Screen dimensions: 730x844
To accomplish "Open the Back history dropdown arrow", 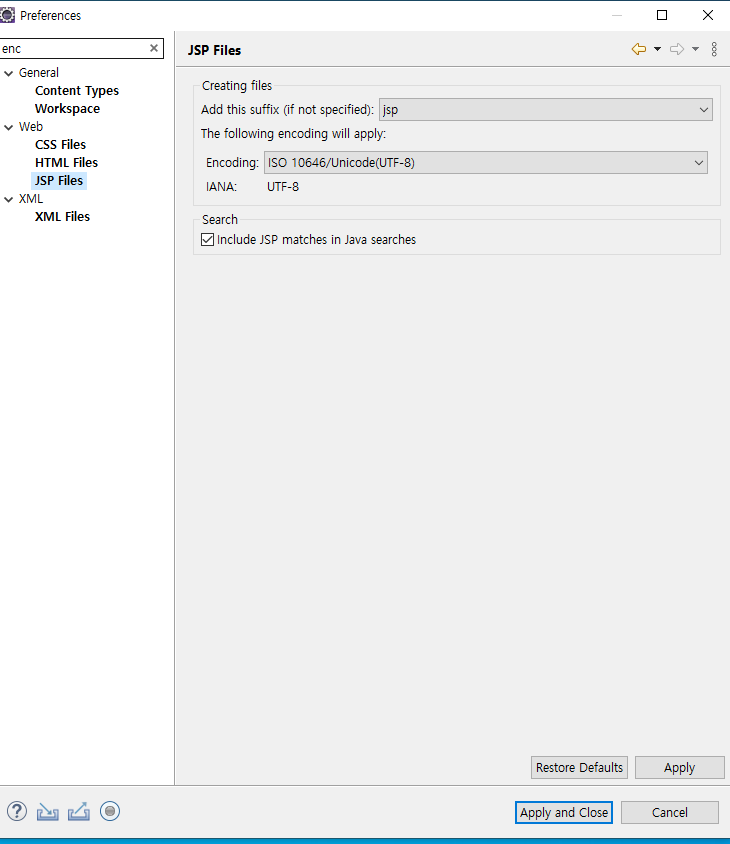I will [657, 50].
